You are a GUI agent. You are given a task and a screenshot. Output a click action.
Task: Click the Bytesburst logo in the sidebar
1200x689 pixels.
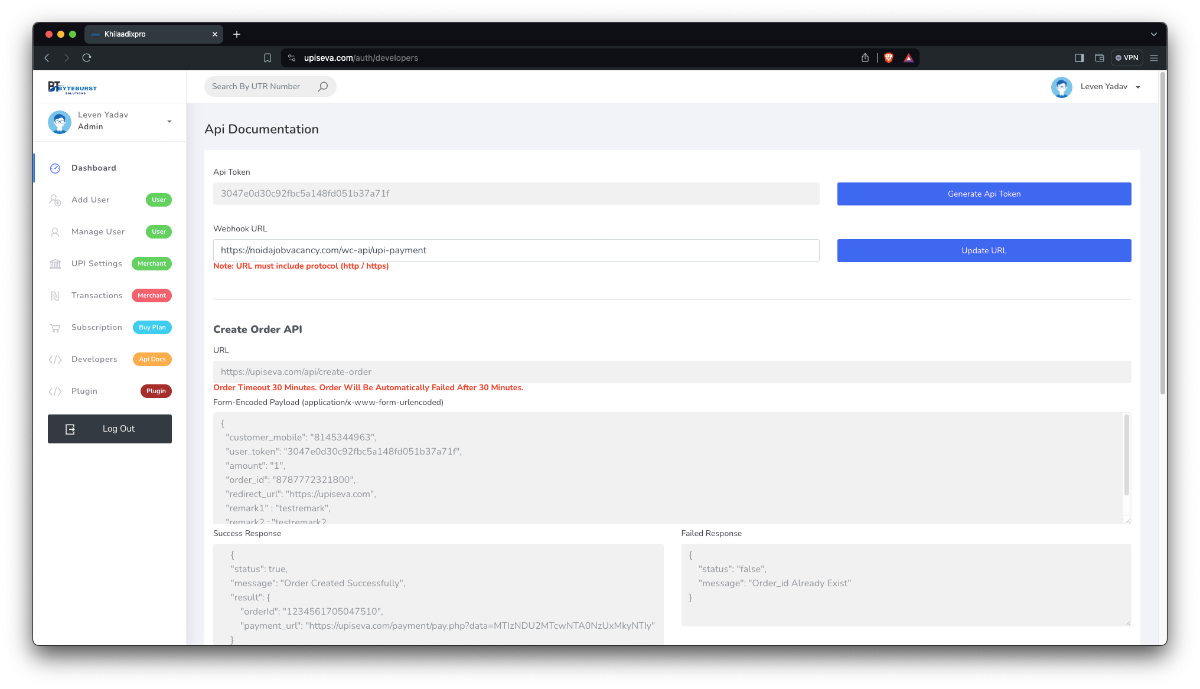tap(72, 87)
